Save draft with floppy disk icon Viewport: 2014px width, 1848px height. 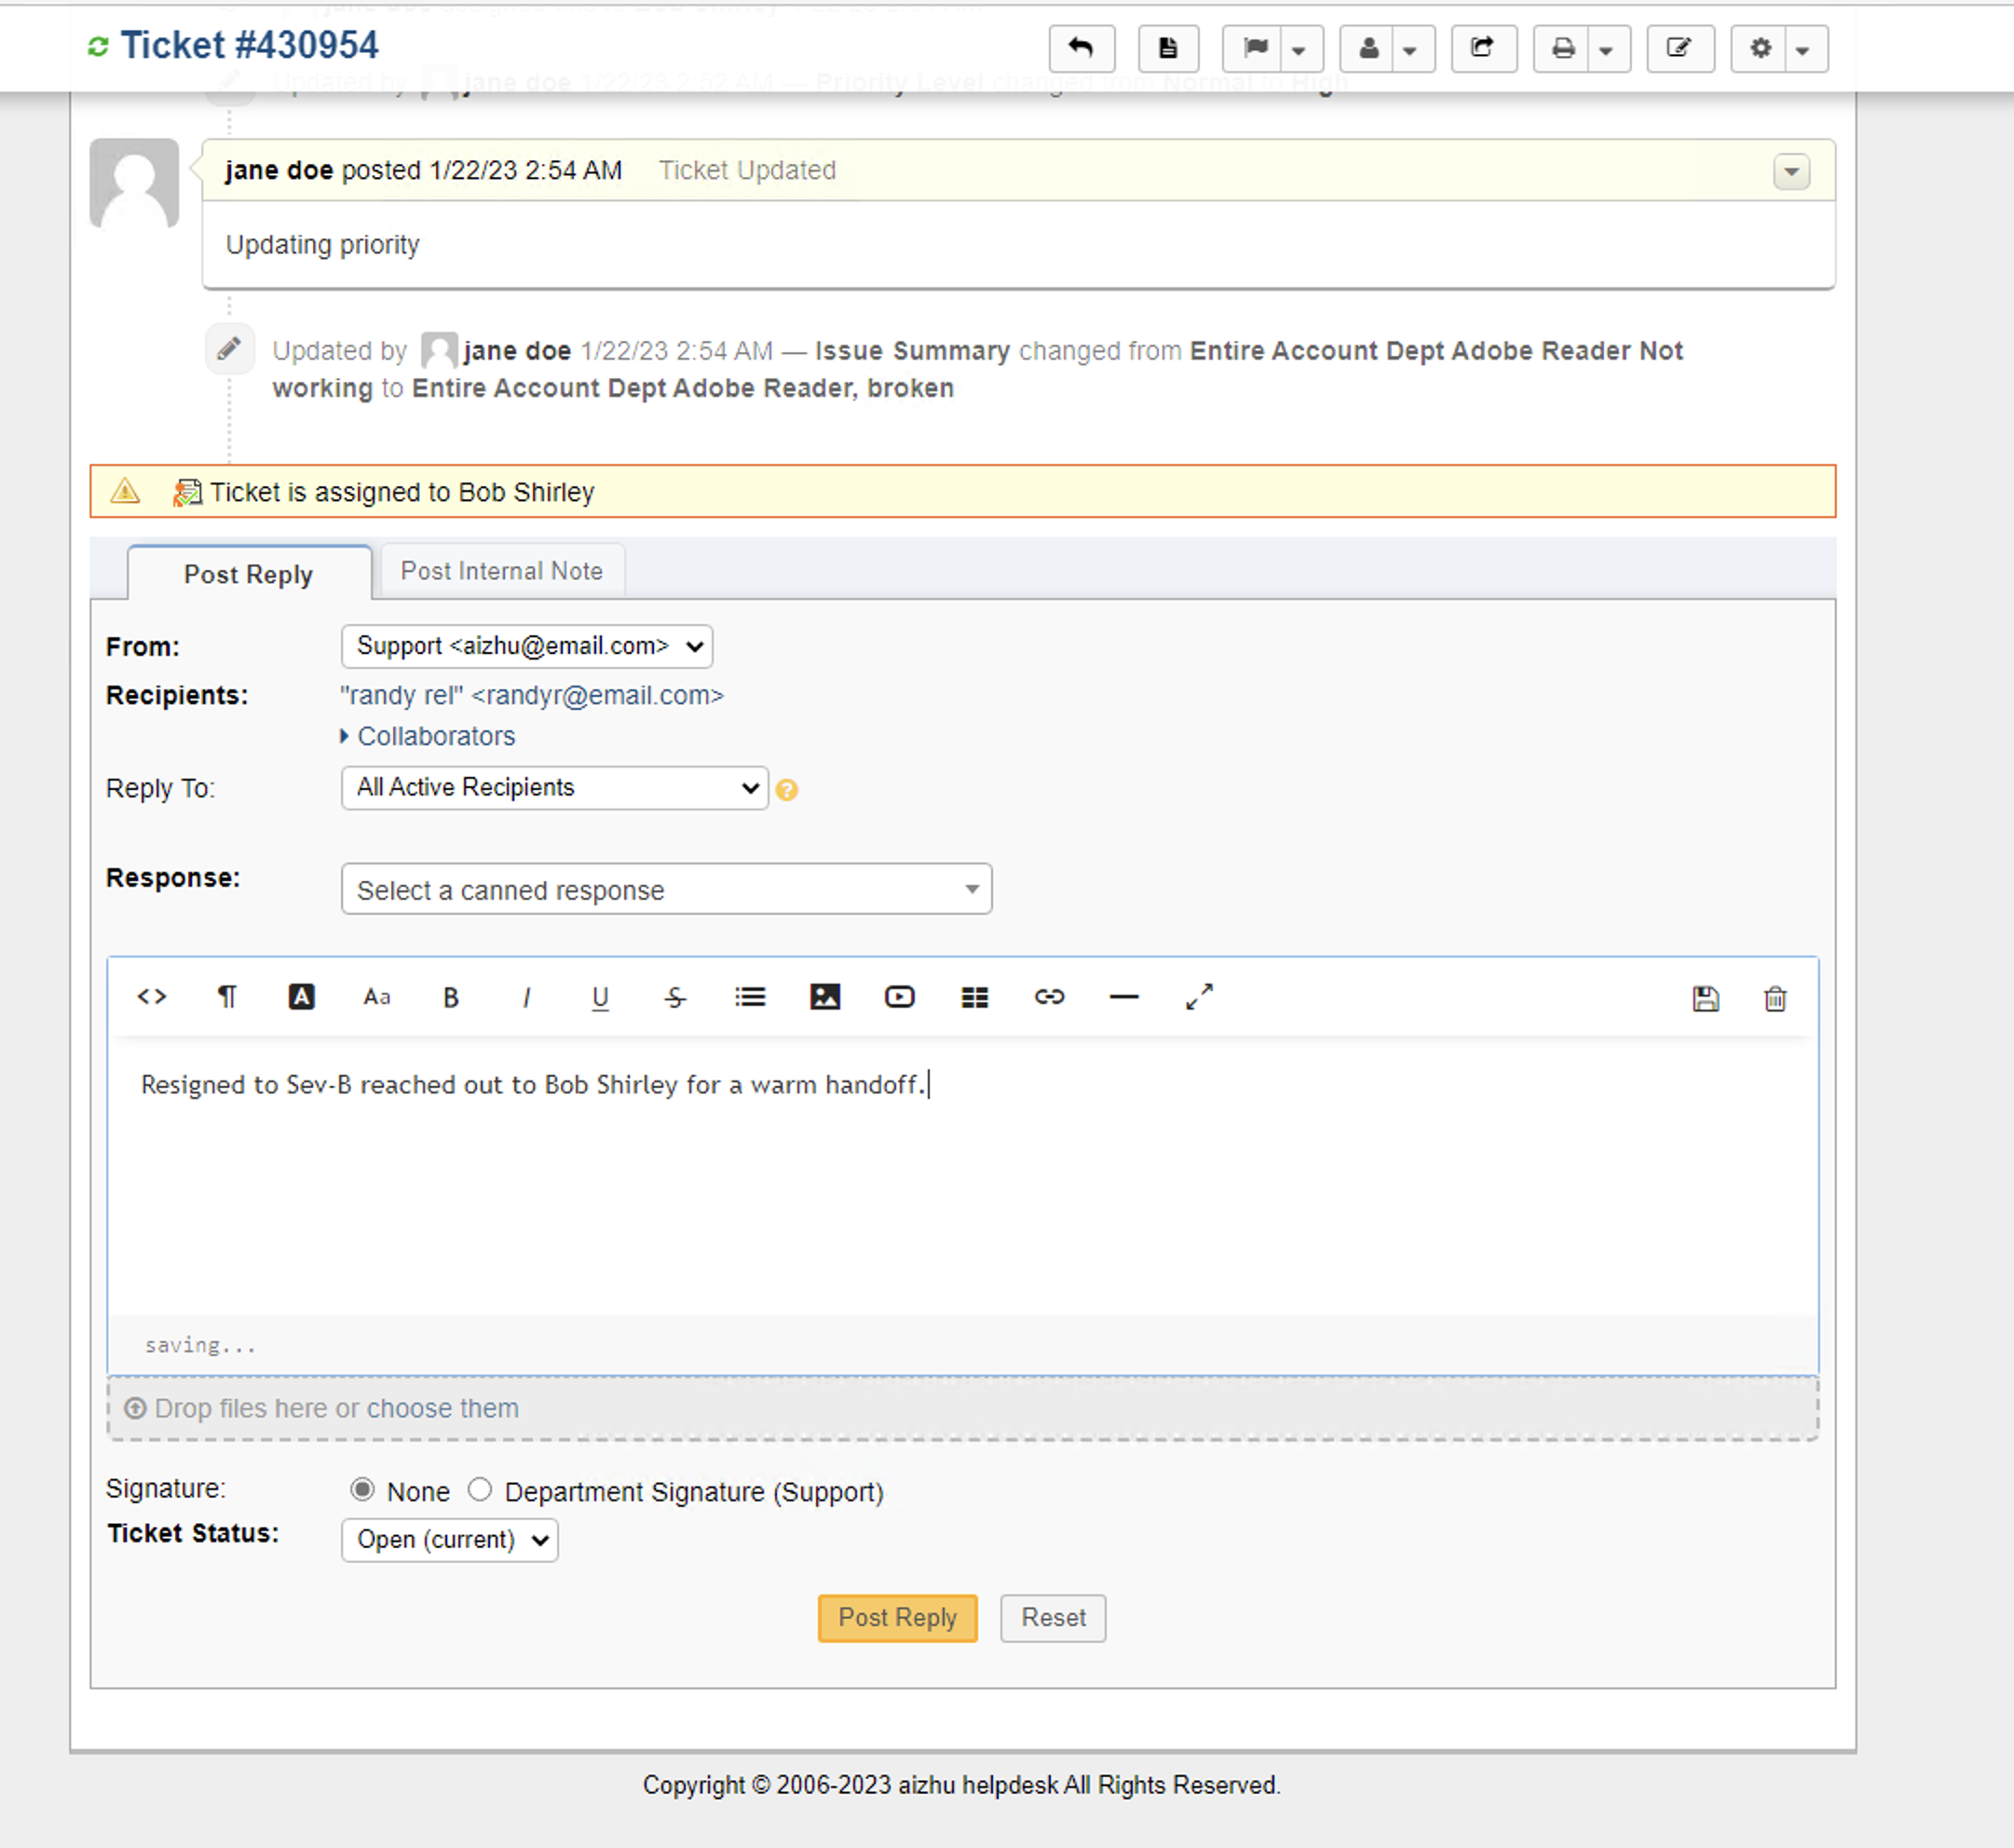1705,999
